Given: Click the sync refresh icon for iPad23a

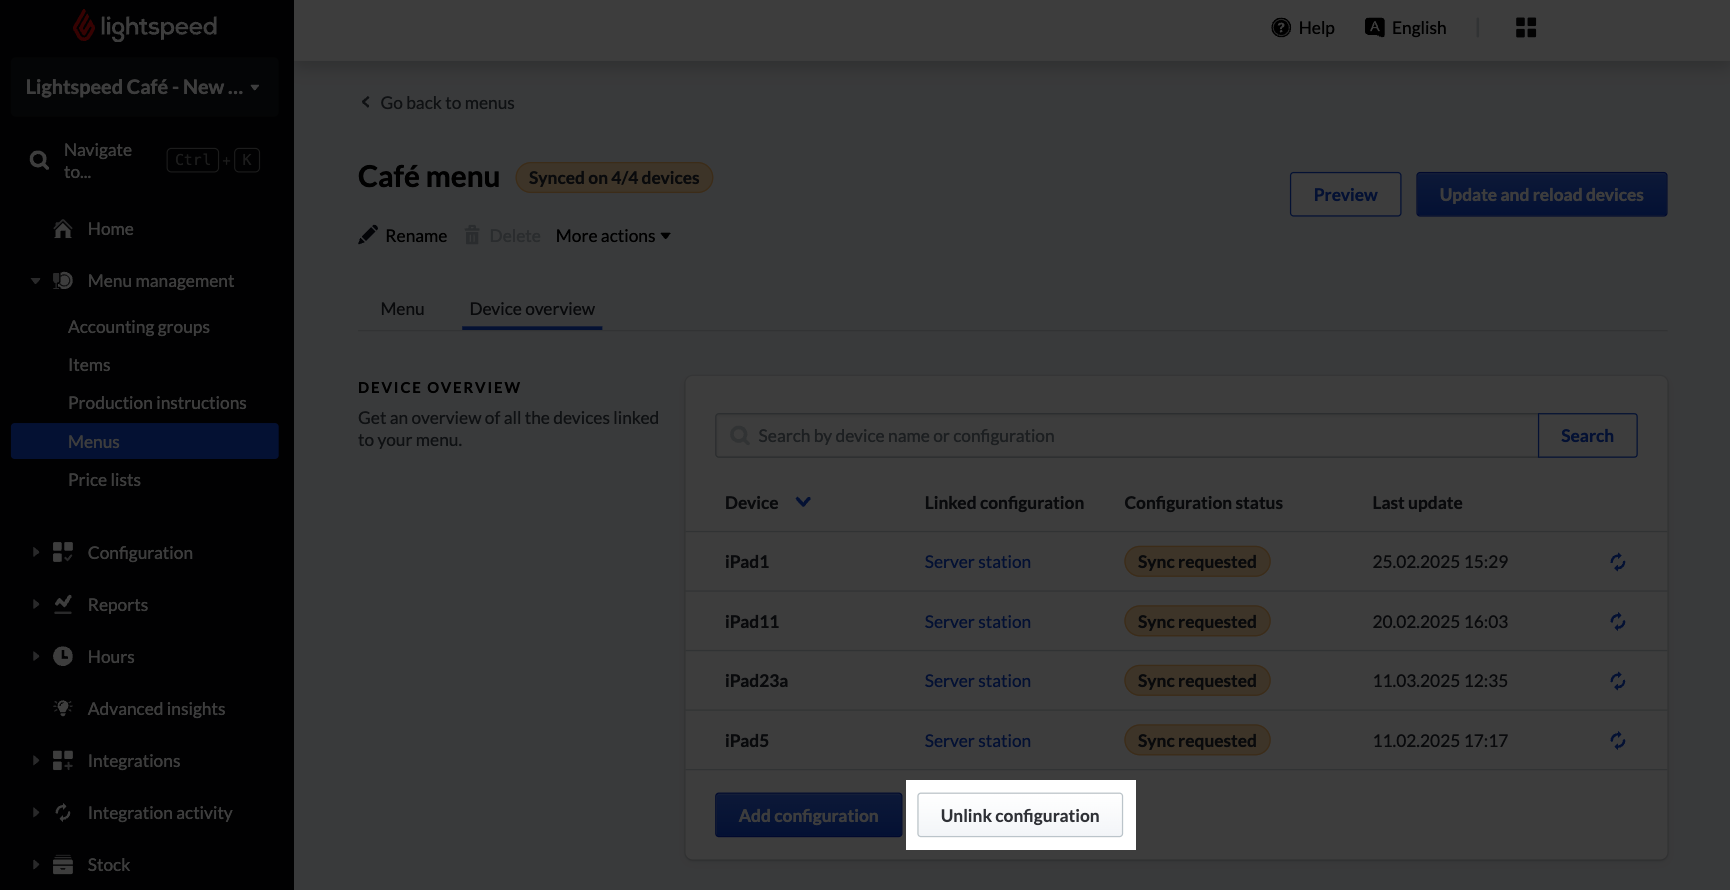Looking at the screenshot, I should (x=1617, y=681).
